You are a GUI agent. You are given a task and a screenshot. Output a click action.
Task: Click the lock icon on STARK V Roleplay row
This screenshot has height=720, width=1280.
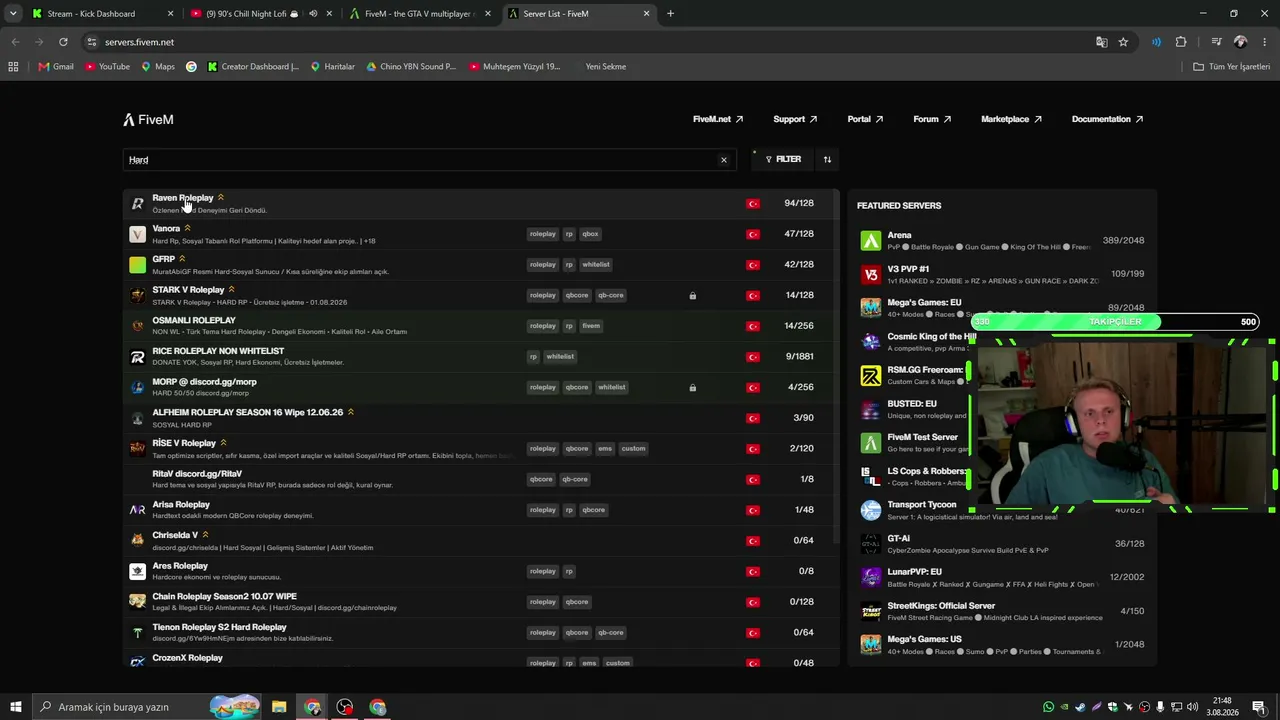692,296
